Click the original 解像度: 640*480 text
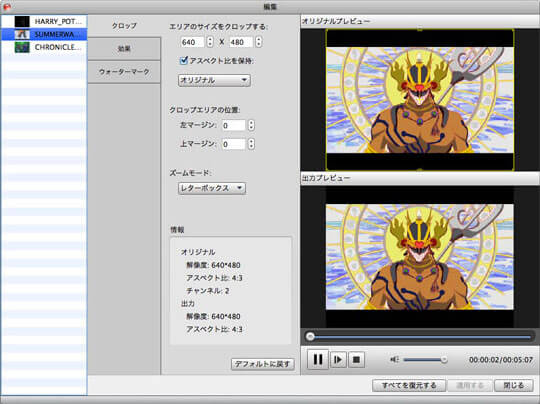The height and width of the screenshot is (404, 540). tap(213, 265)
